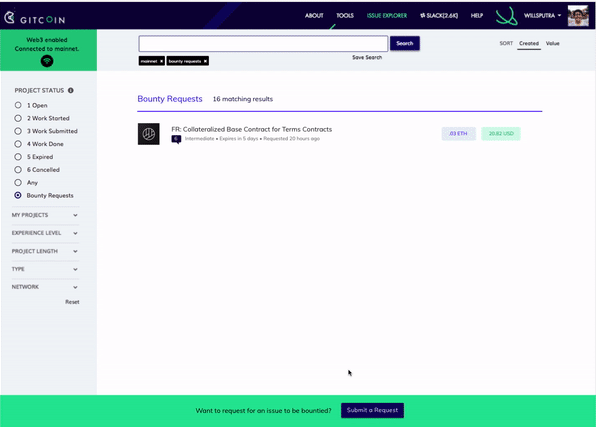
Task: Open the WILLSPUTRA user dropdown
Action: pos(542,16)
